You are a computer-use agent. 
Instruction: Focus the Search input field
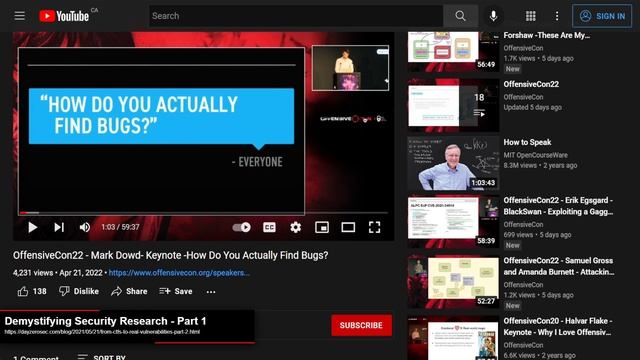point(296,16)
